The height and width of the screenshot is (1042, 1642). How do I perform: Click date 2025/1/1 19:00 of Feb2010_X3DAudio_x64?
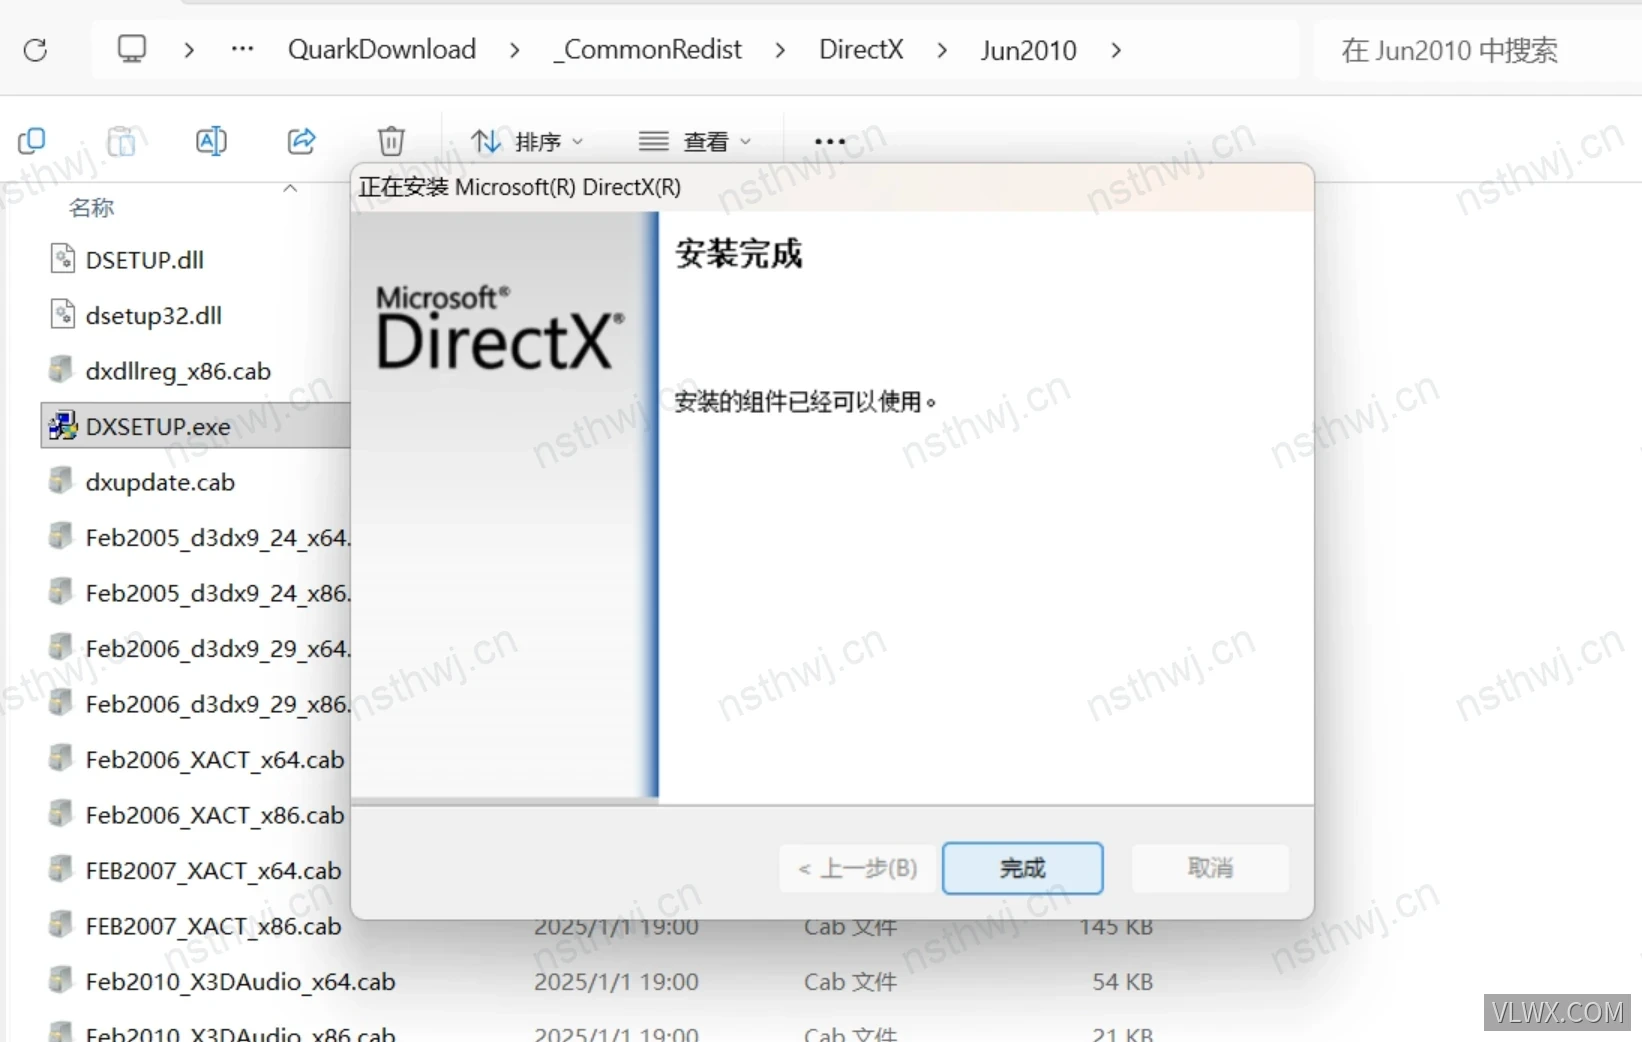pos(616,982)
